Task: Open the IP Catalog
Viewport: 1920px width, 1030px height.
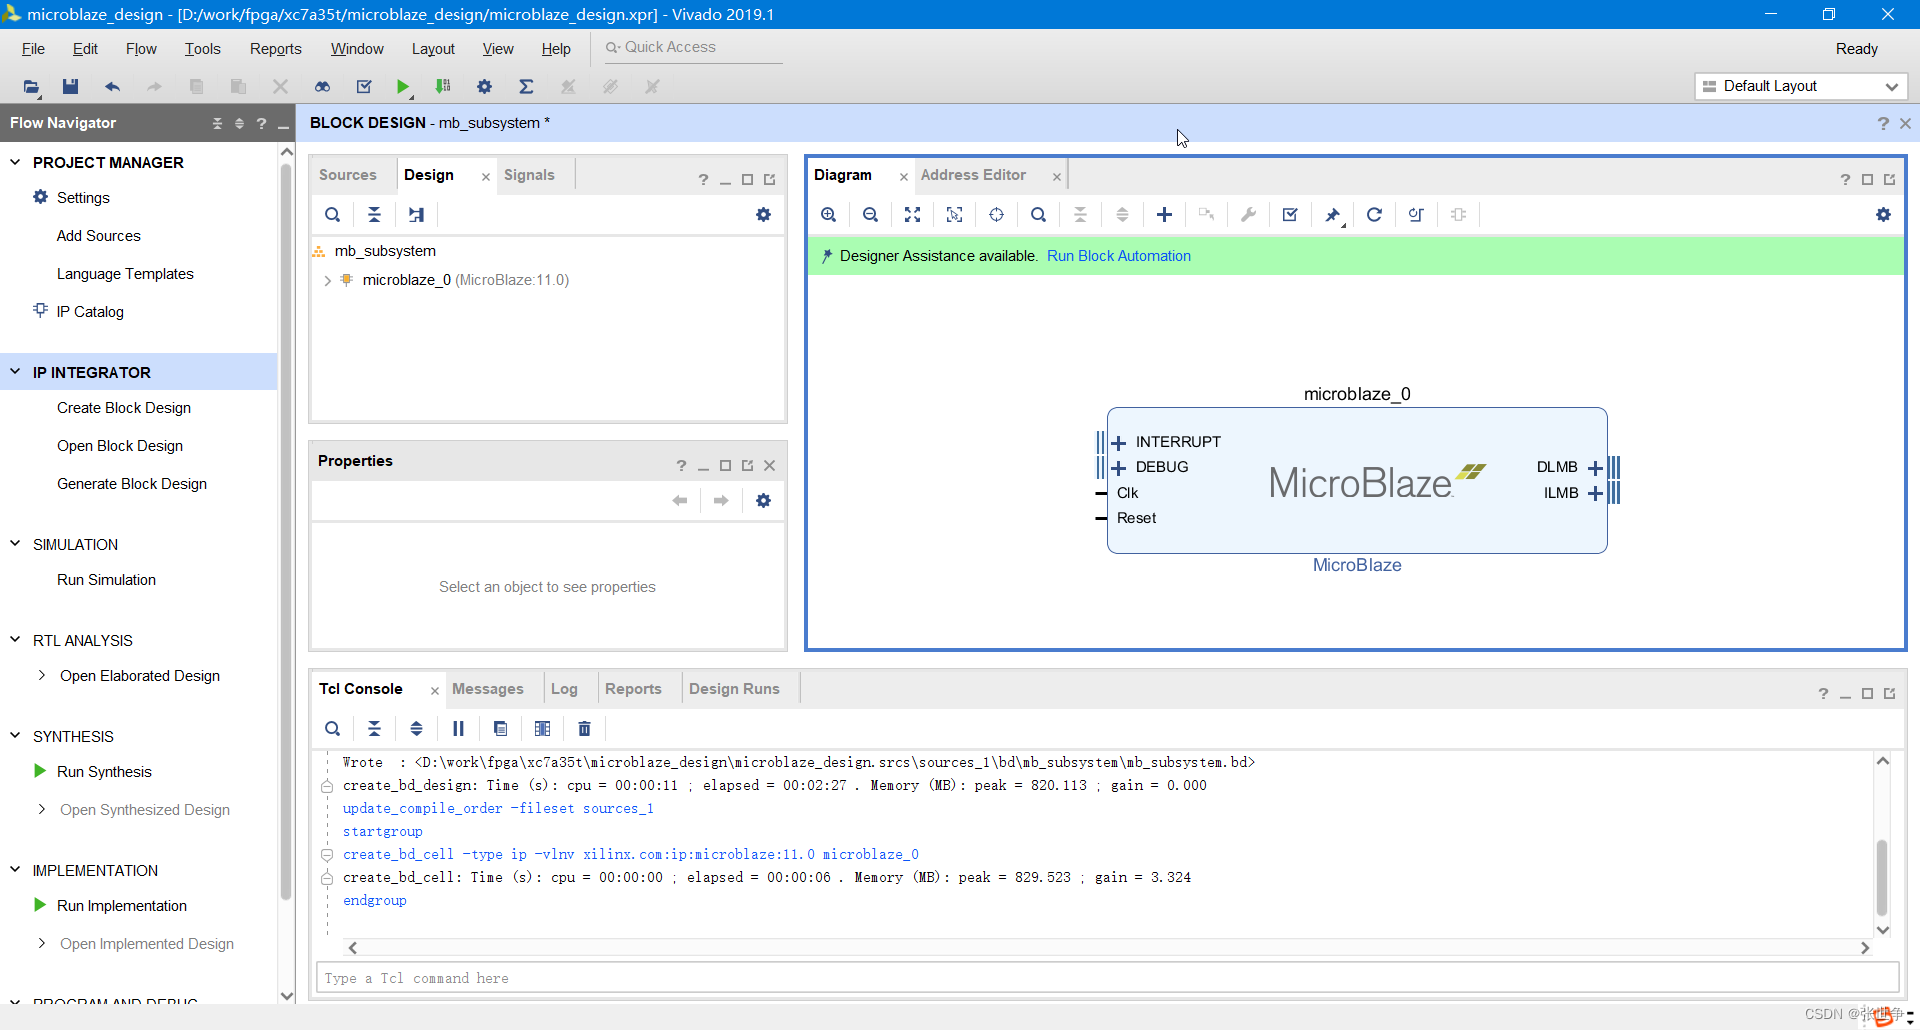Action: click(x=90, y=312)
